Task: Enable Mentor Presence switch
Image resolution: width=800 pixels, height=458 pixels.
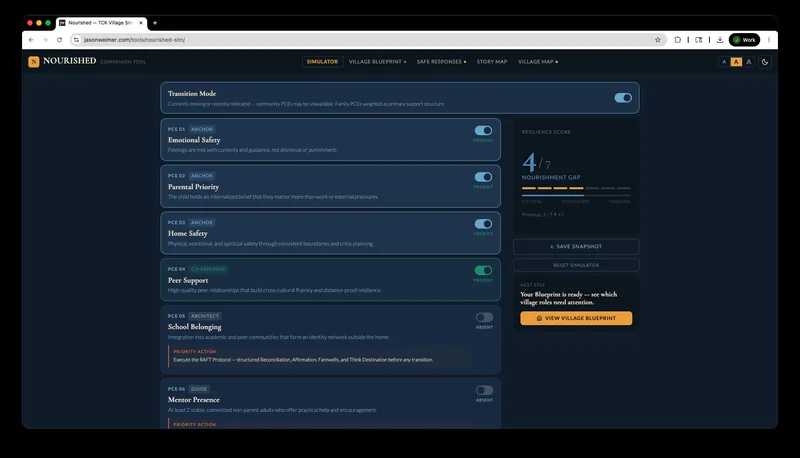Action: pos(484,390)
